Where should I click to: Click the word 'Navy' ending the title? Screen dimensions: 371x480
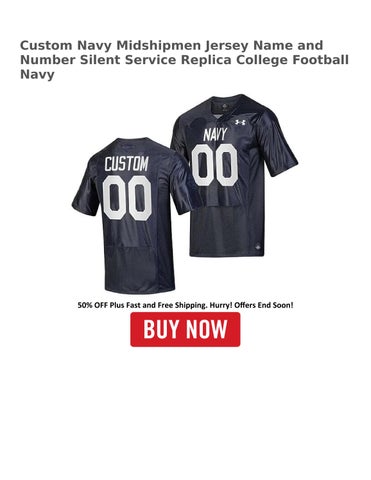[37, 75]
